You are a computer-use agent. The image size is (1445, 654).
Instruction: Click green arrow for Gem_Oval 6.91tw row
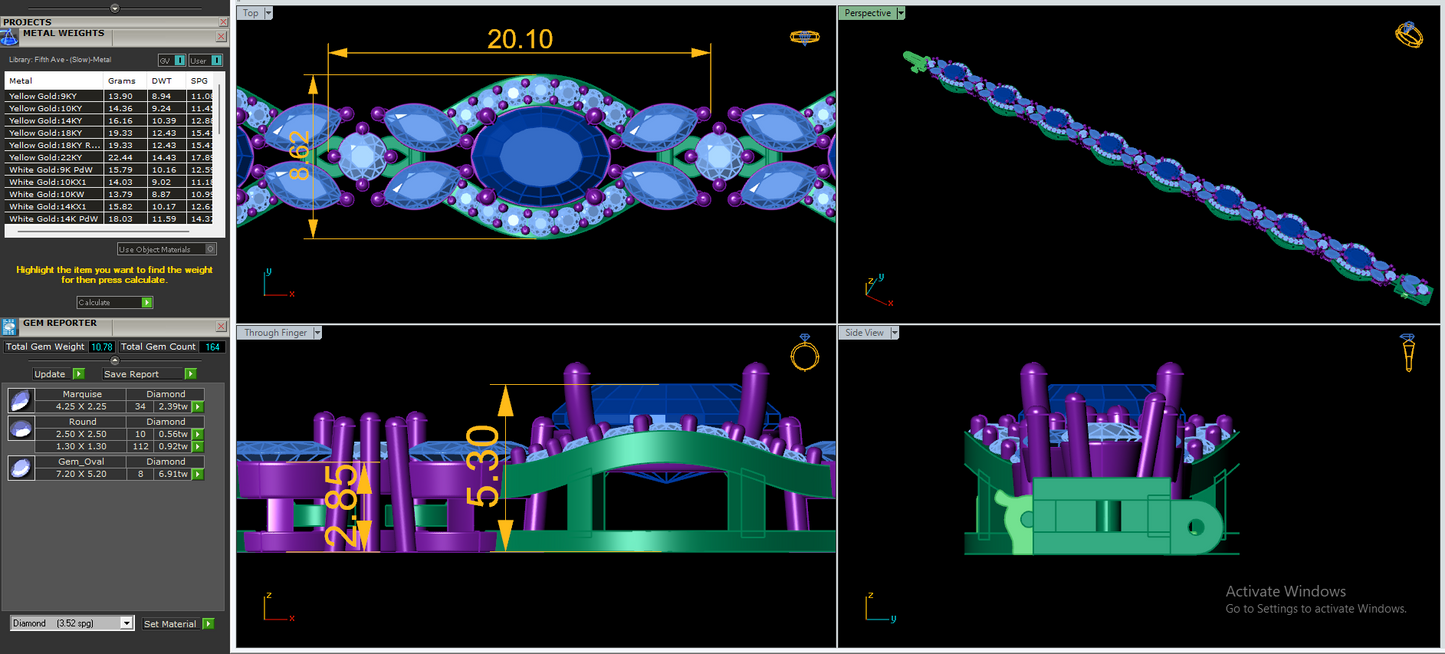pyautogui.click(x=198, y=474)
